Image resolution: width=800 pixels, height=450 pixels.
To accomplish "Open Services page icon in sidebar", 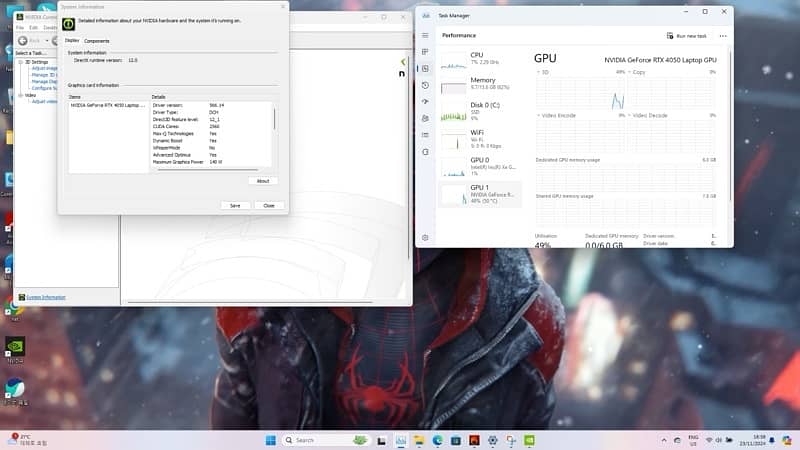I will 426,151.
